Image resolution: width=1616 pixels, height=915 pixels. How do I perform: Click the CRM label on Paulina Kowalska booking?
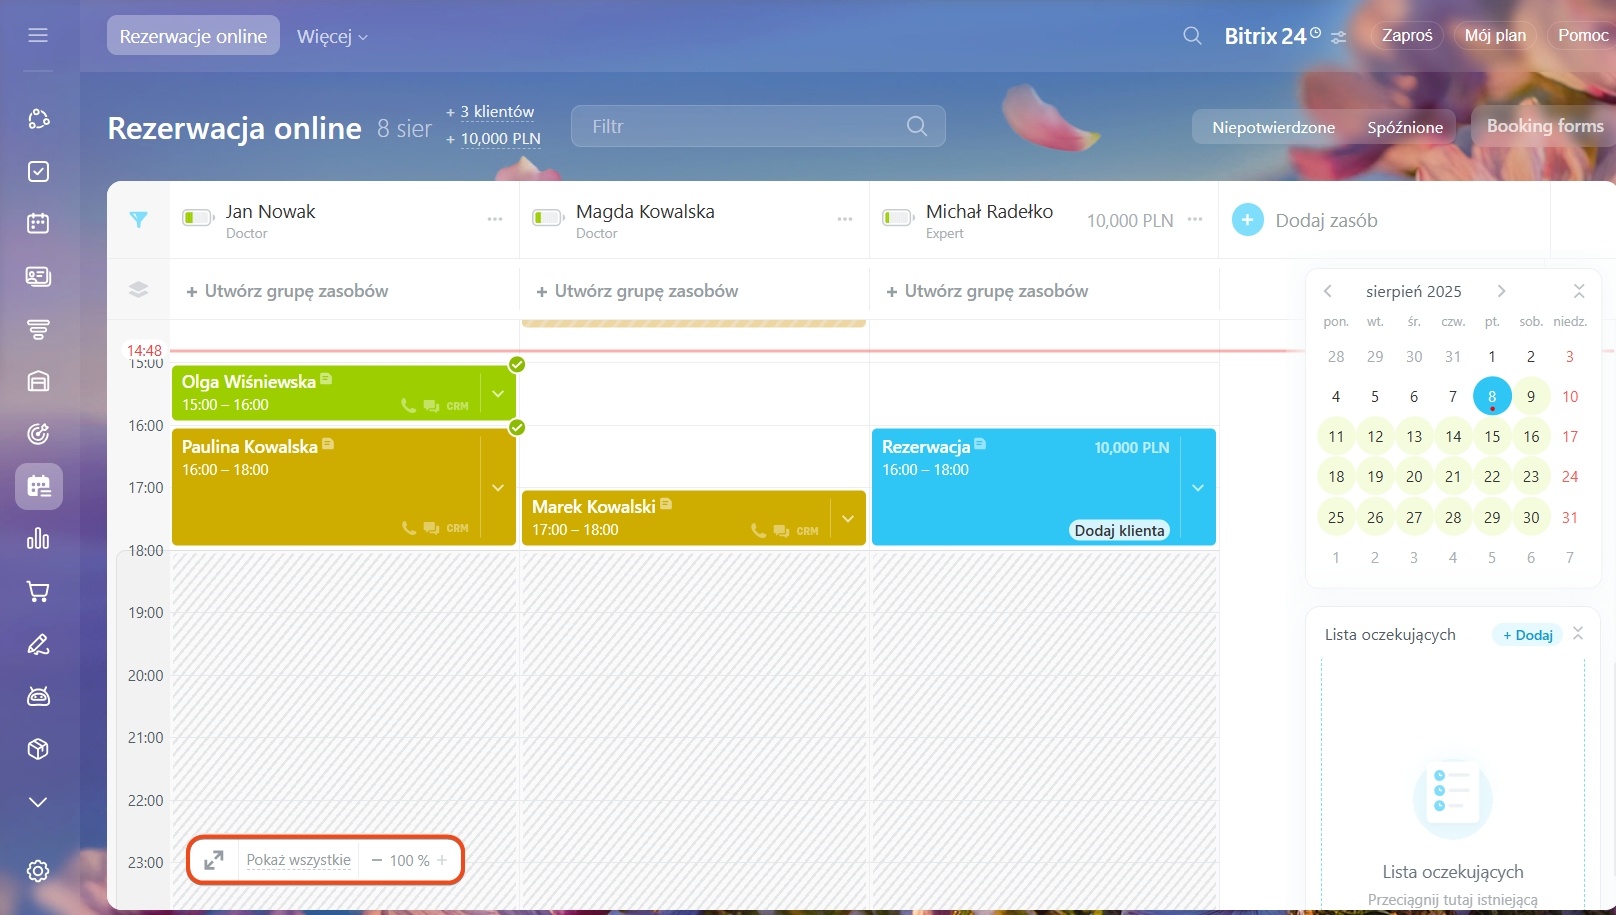pyautogui.click(x=457, y=528)
